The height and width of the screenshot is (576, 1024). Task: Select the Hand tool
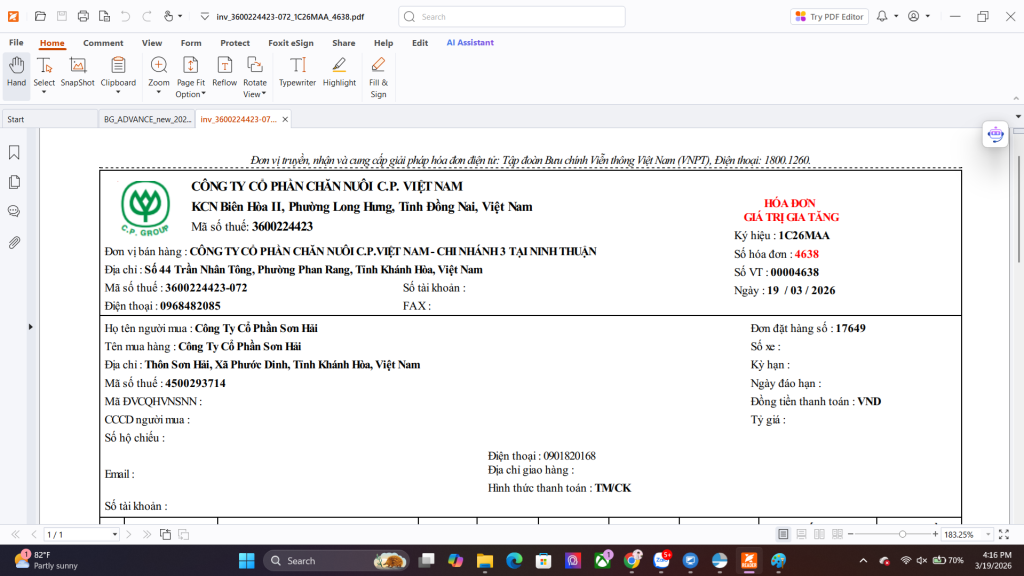point(16,72)
